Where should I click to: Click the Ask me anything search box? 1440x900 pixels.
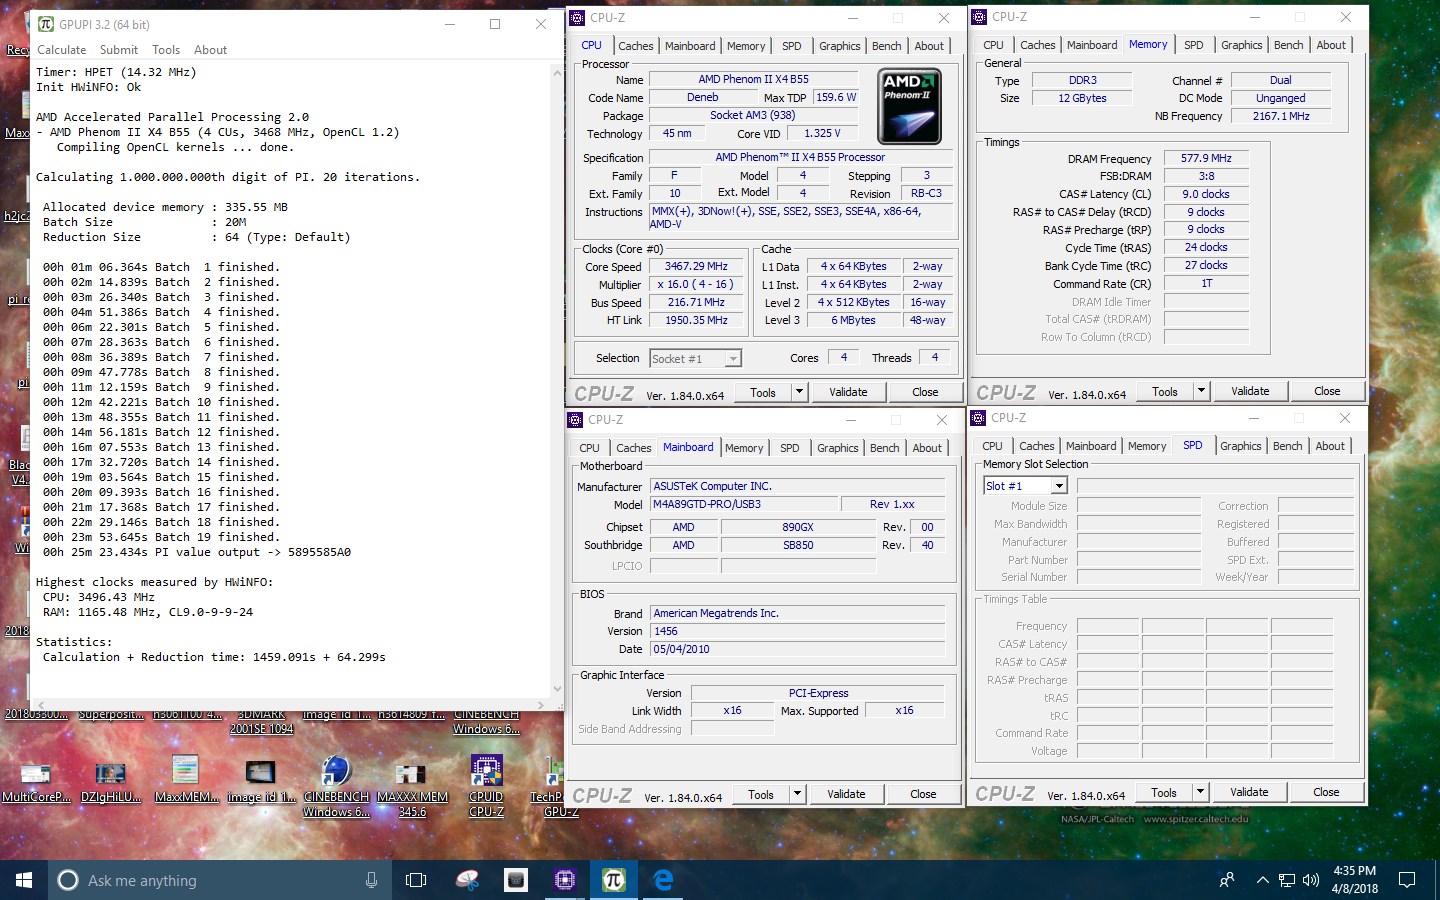coord(220,880)
